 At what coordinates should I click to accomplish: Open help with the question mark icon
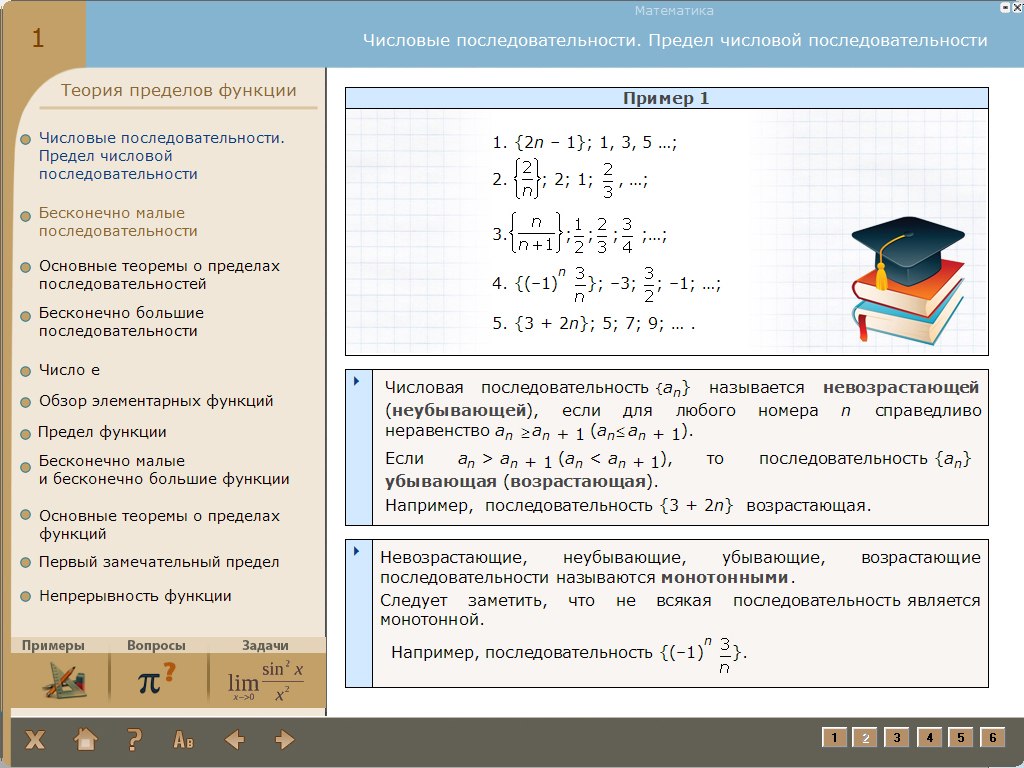click(135, 740)
